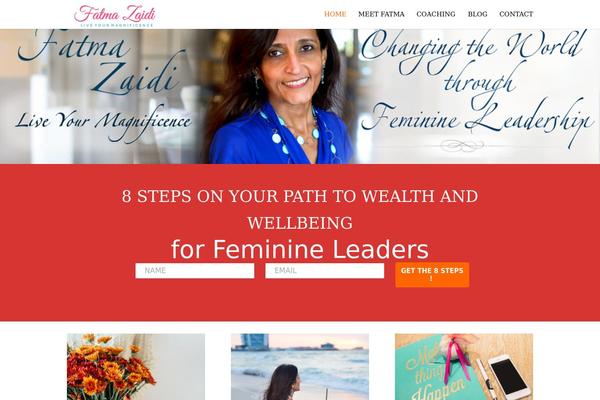Open the Home menu item
Viewport: 600px width, 400px height.
pyautogui.click(x=335, y=14)
